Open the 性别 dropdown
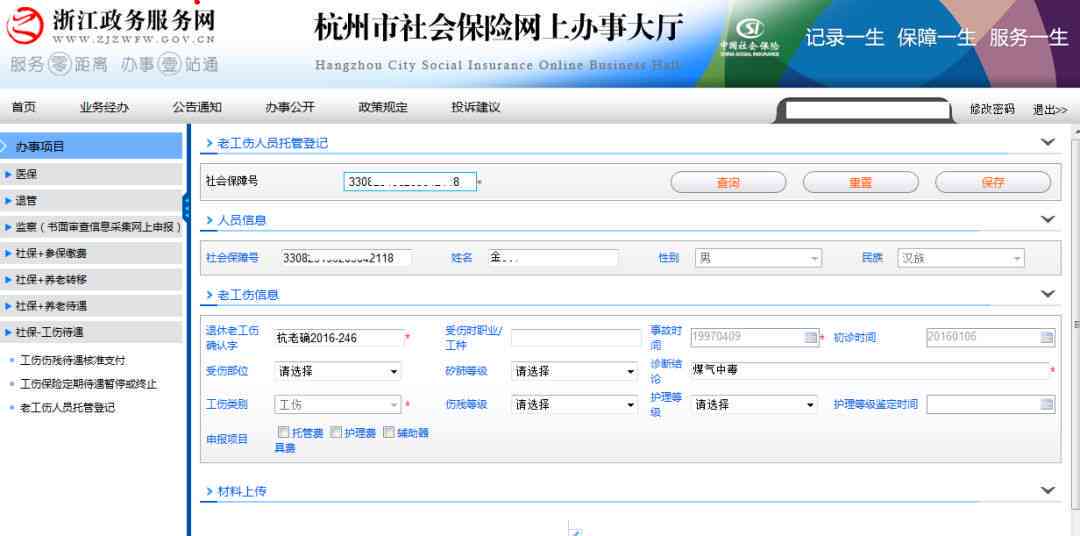Image resolution: width=1080 pixels, height=536 pixels. click(x=758, y=258)
